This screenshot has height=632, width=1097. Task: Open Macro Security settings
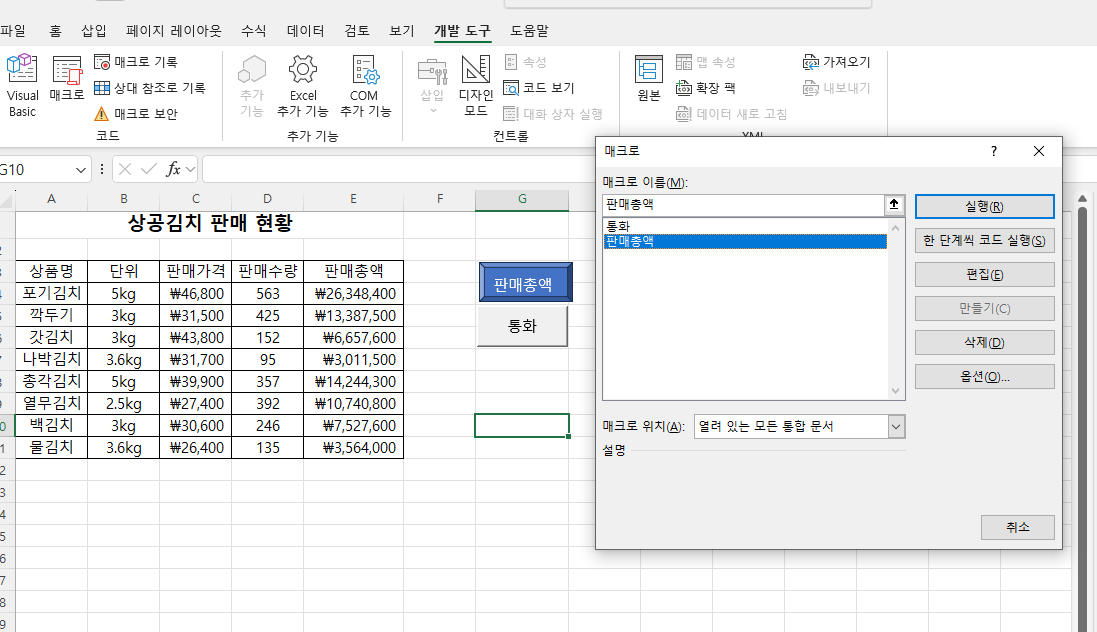tap(136, 114)
